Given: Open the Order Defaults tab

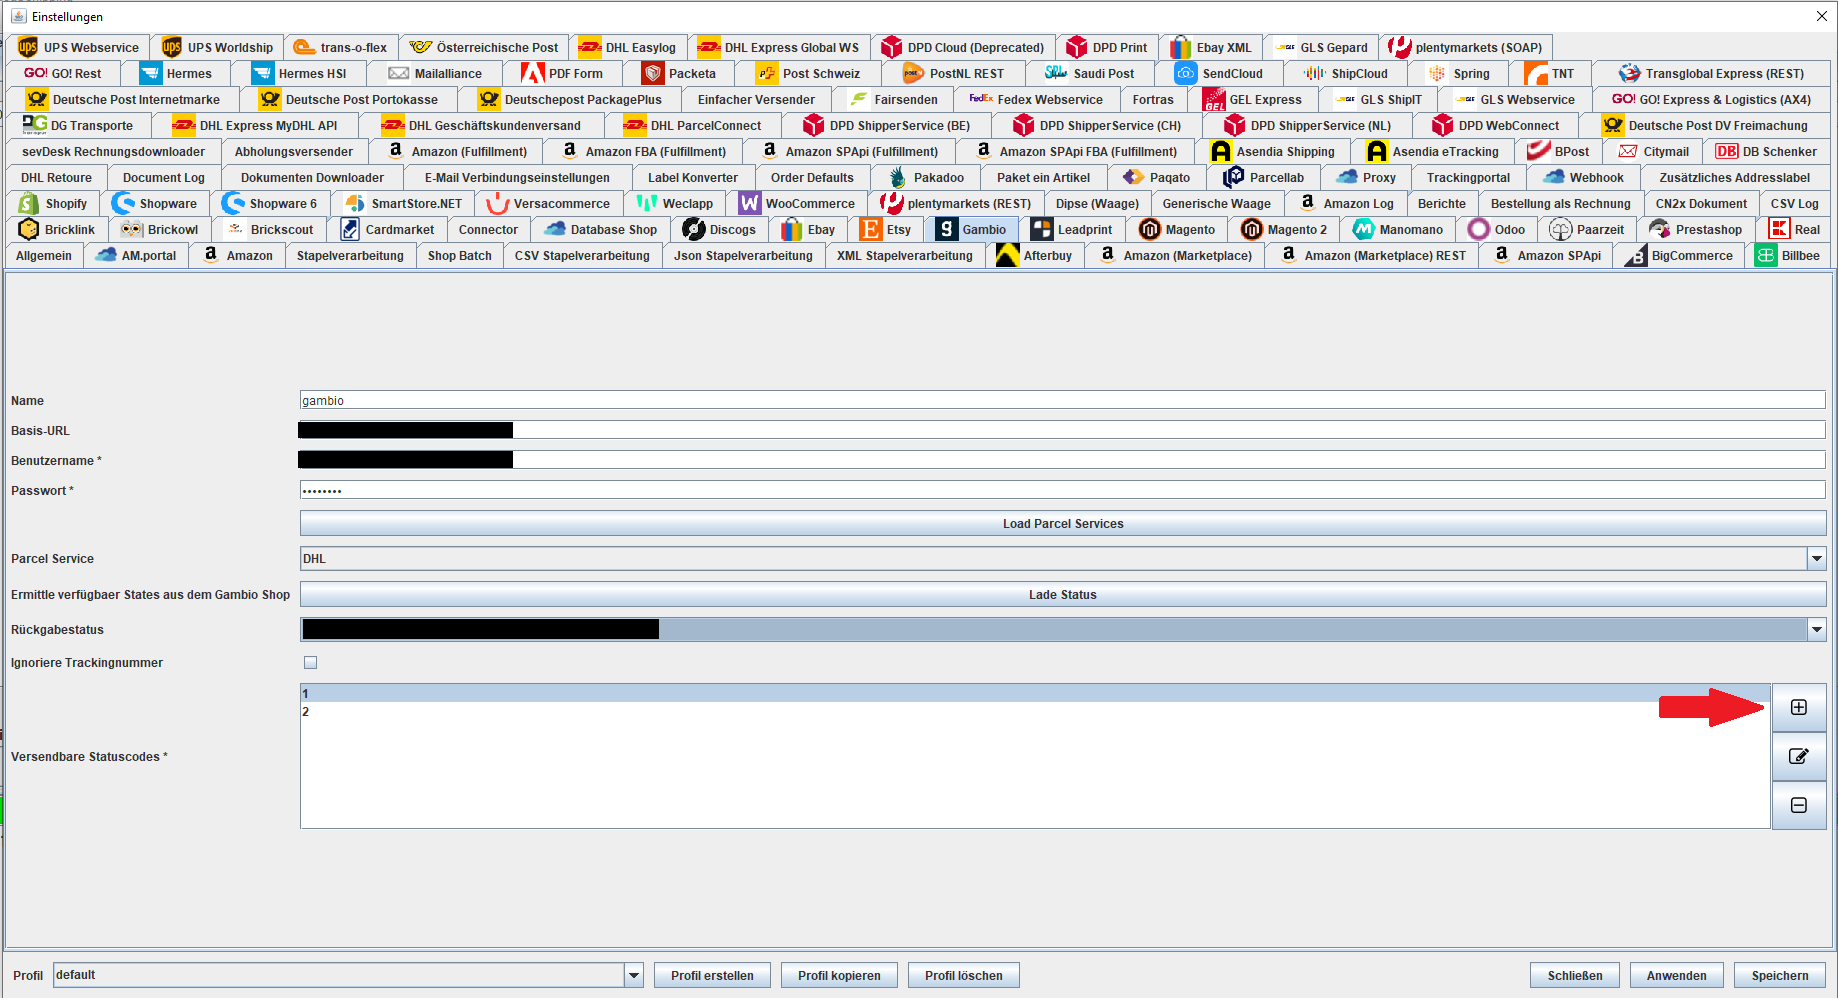Looking at the screenshot, I should click(812, 177).
